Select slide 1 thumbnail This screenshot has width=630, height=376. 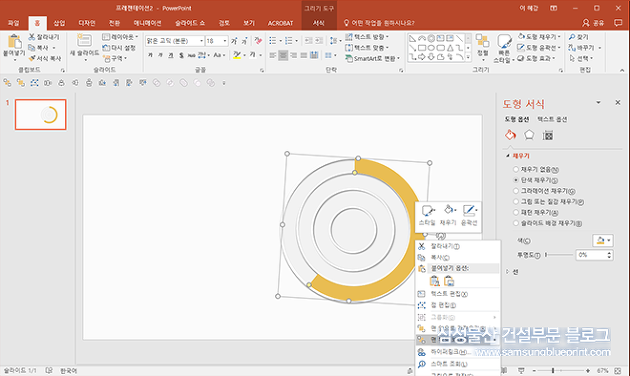pos(41,114)
